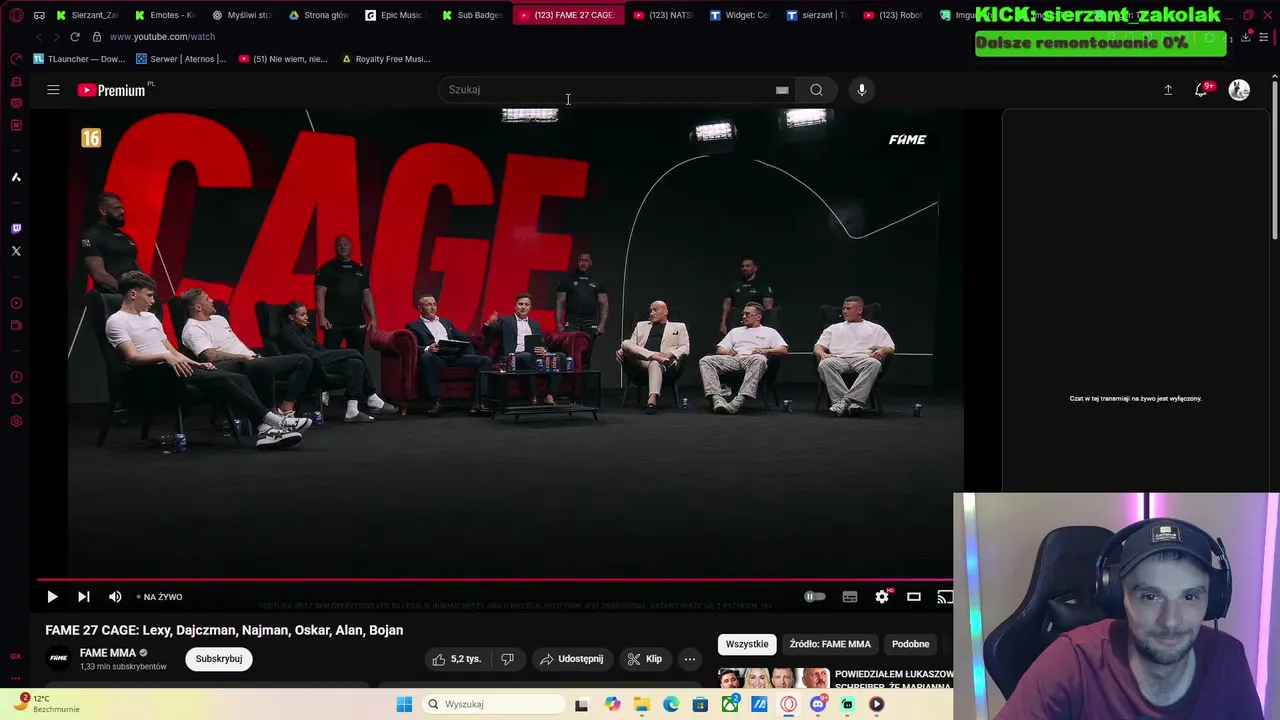Dislike the video with thumbs-down
Image resolution: width=1280 pixels, height=720 pixels.
pos(507,659)
